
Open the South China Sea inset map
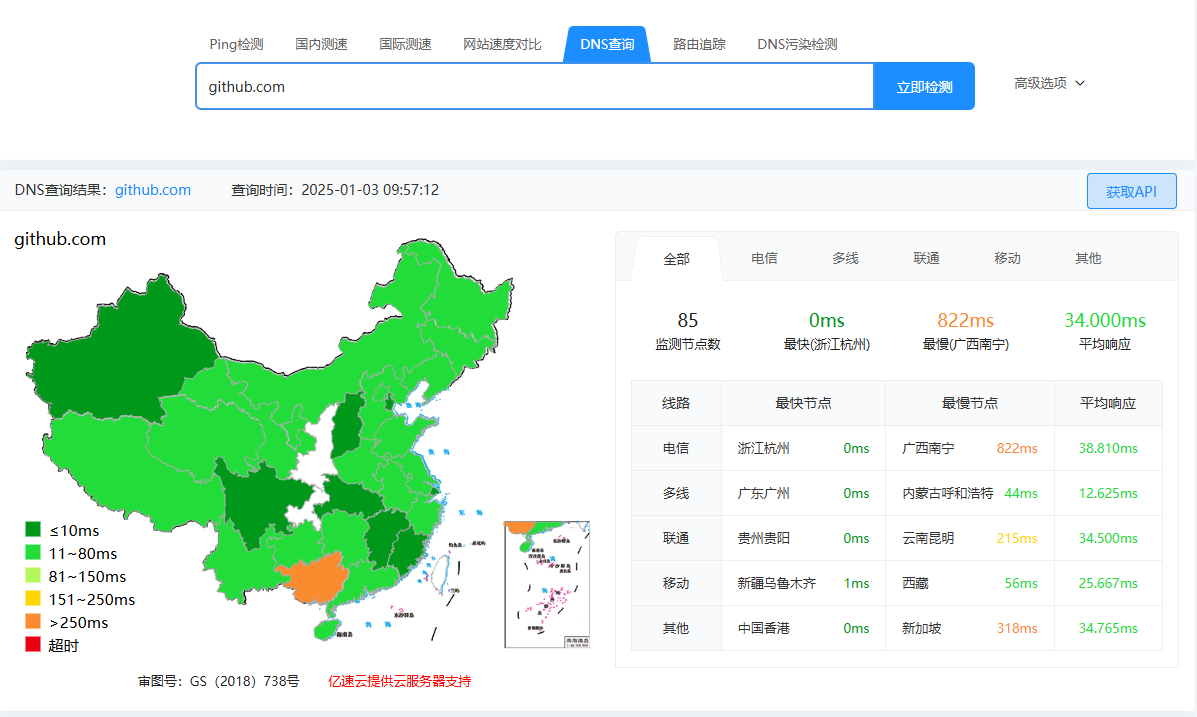click(547, 584)
